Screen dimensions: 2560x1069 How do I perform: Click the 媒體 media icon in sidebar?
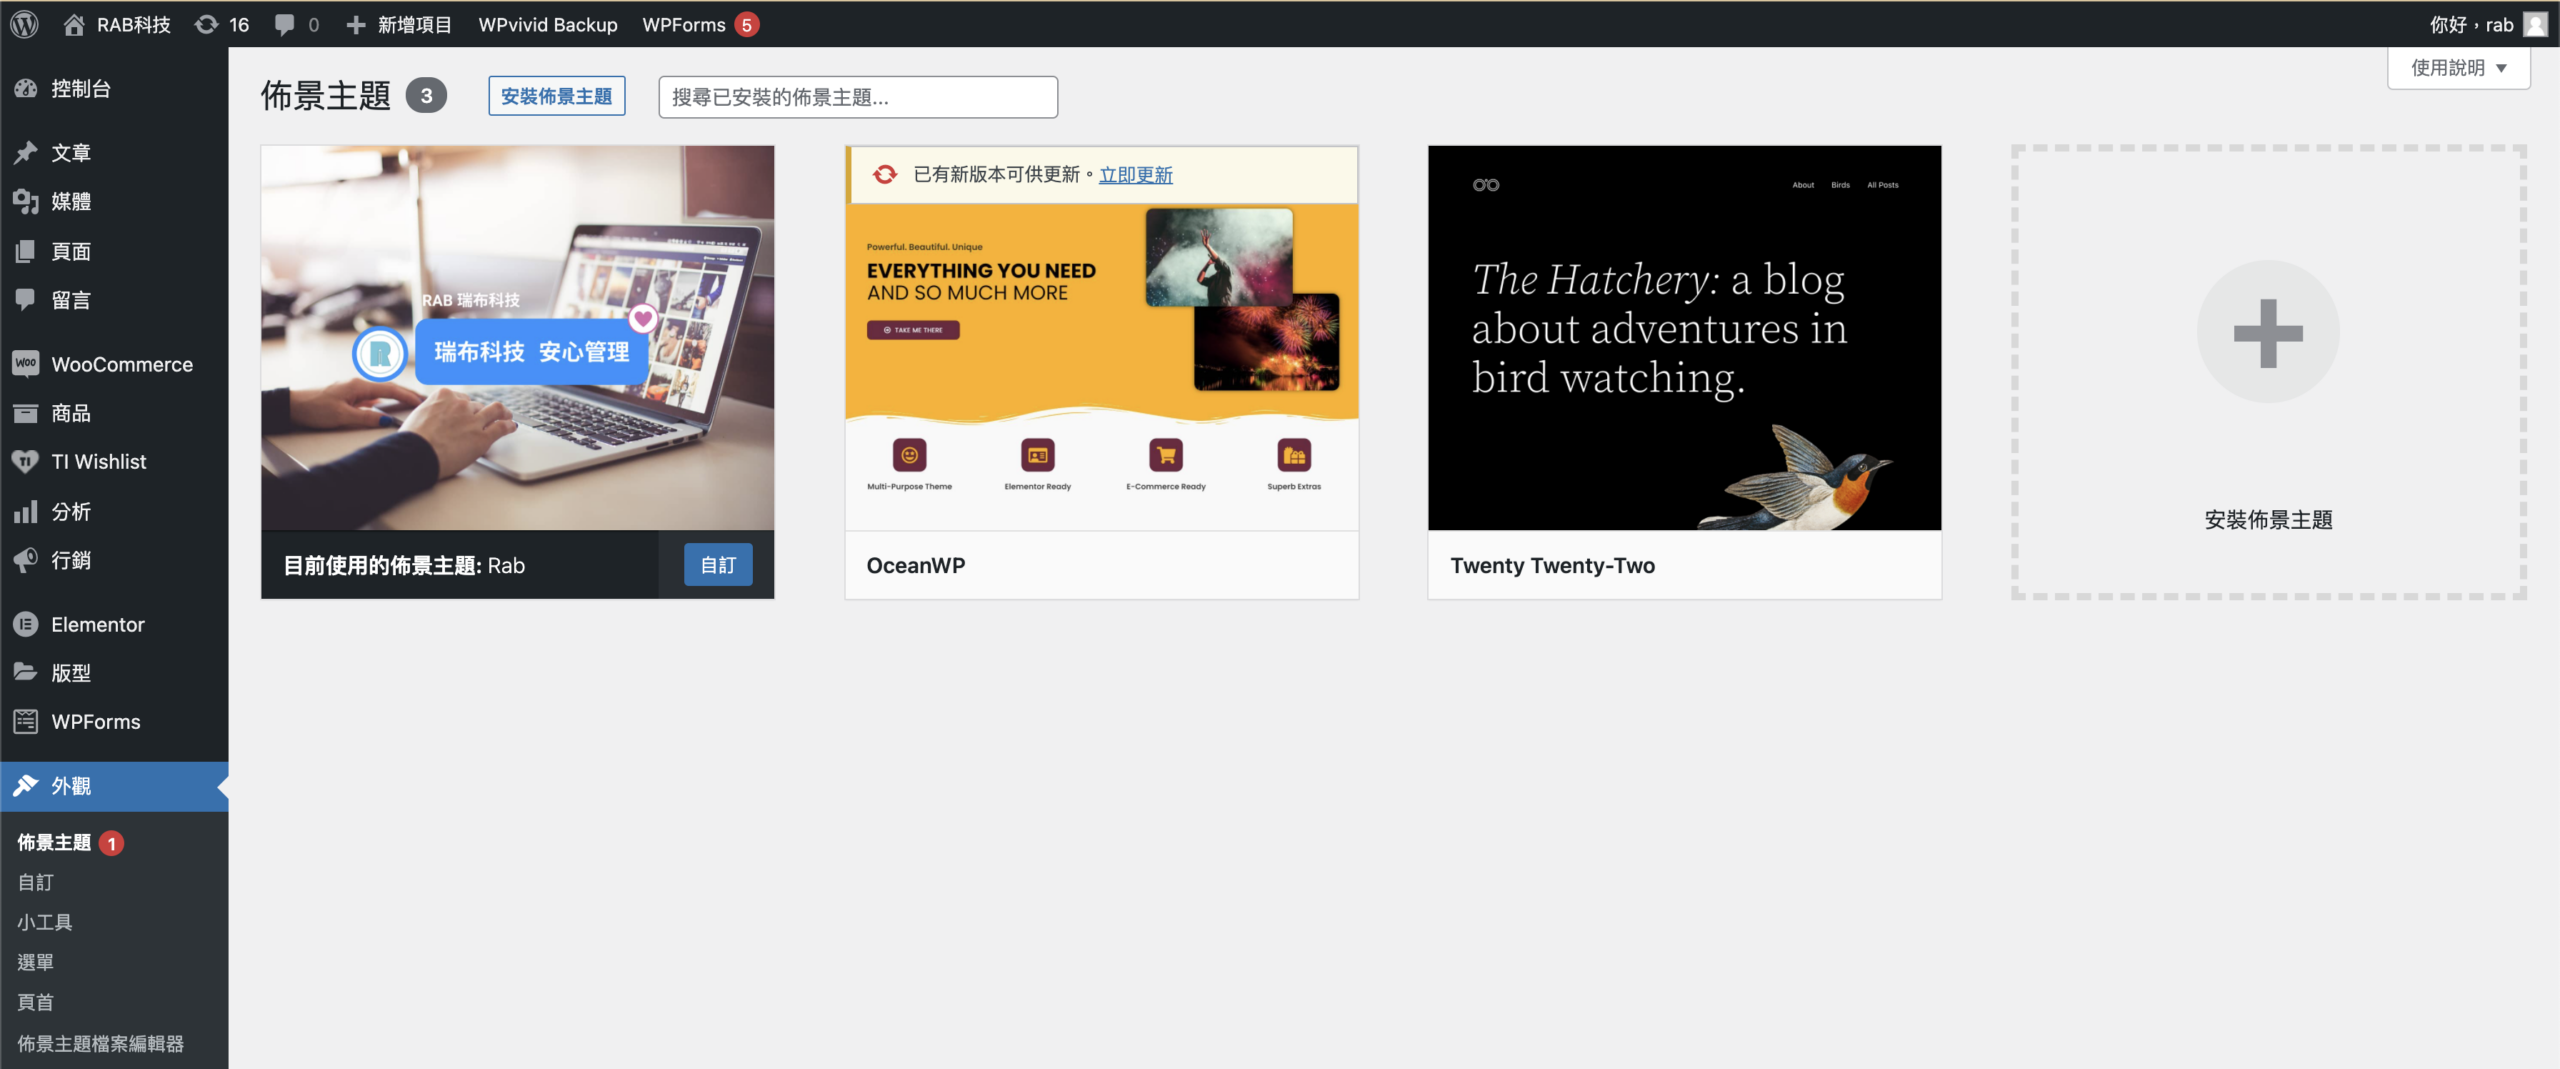click(26, 202)
